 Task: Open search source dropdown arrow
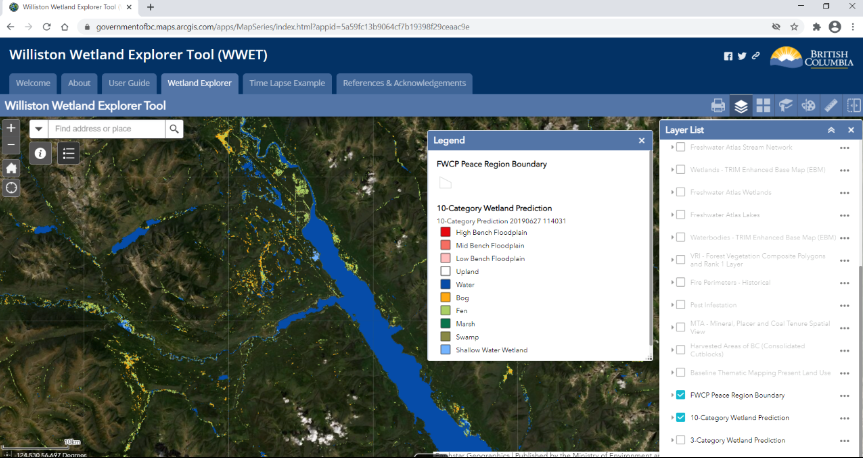pos(39,129)
